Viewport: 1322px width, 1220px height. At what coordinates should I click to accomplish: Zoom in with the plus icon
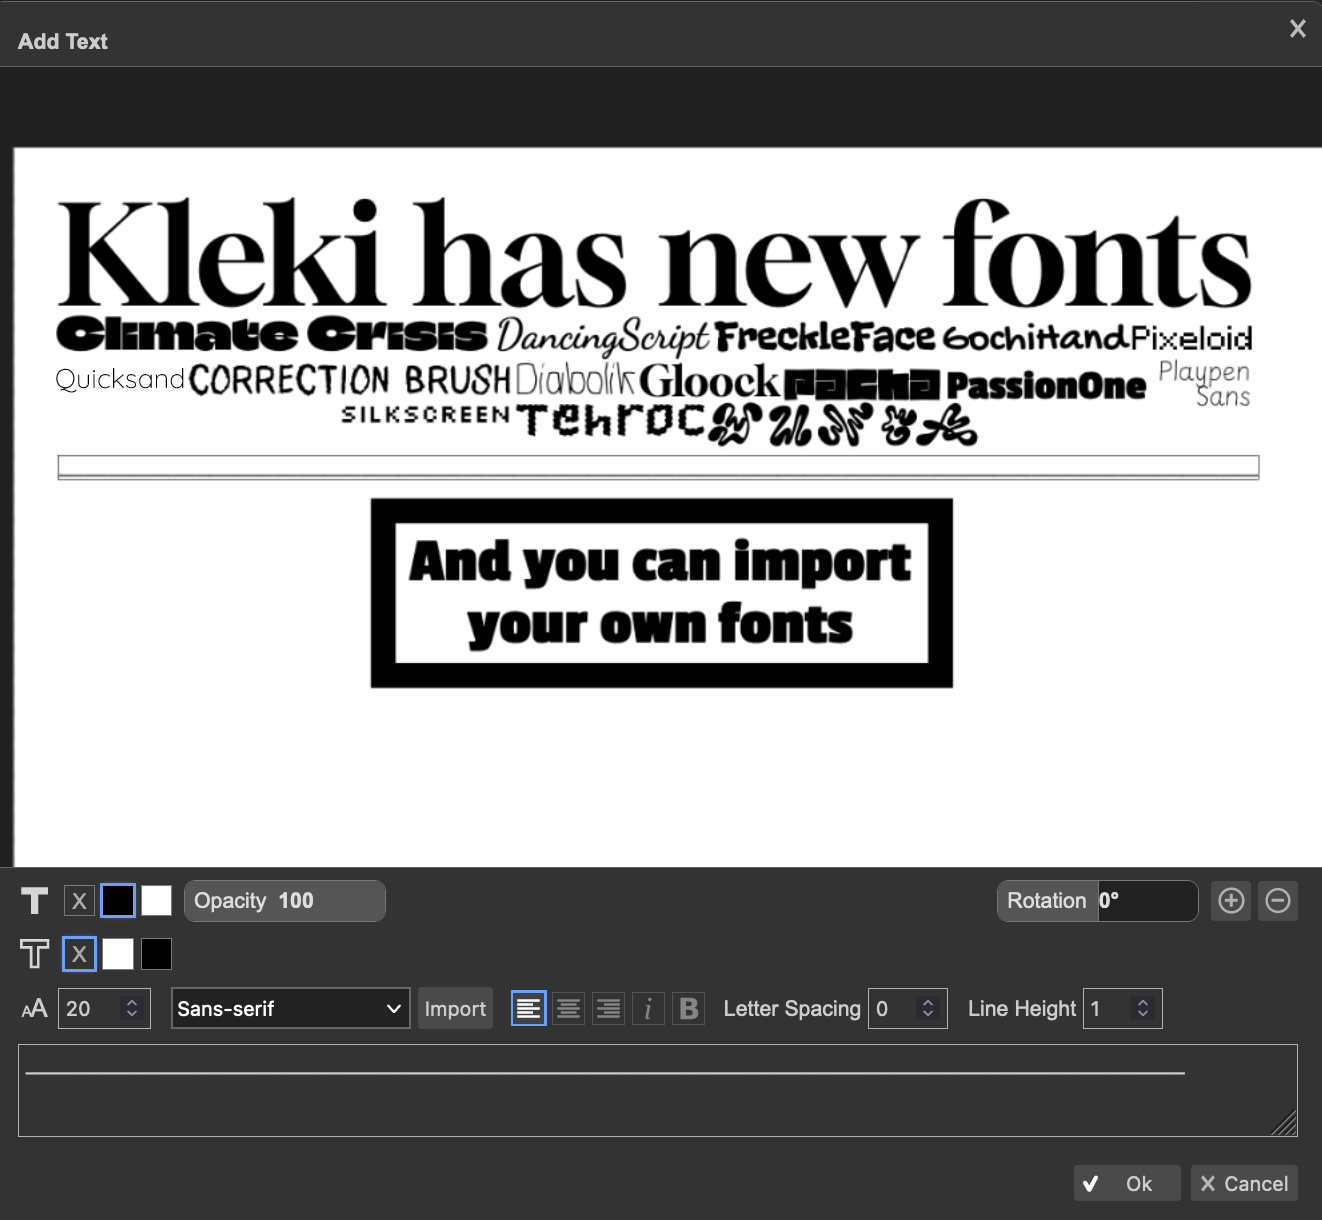point(1231,901)
